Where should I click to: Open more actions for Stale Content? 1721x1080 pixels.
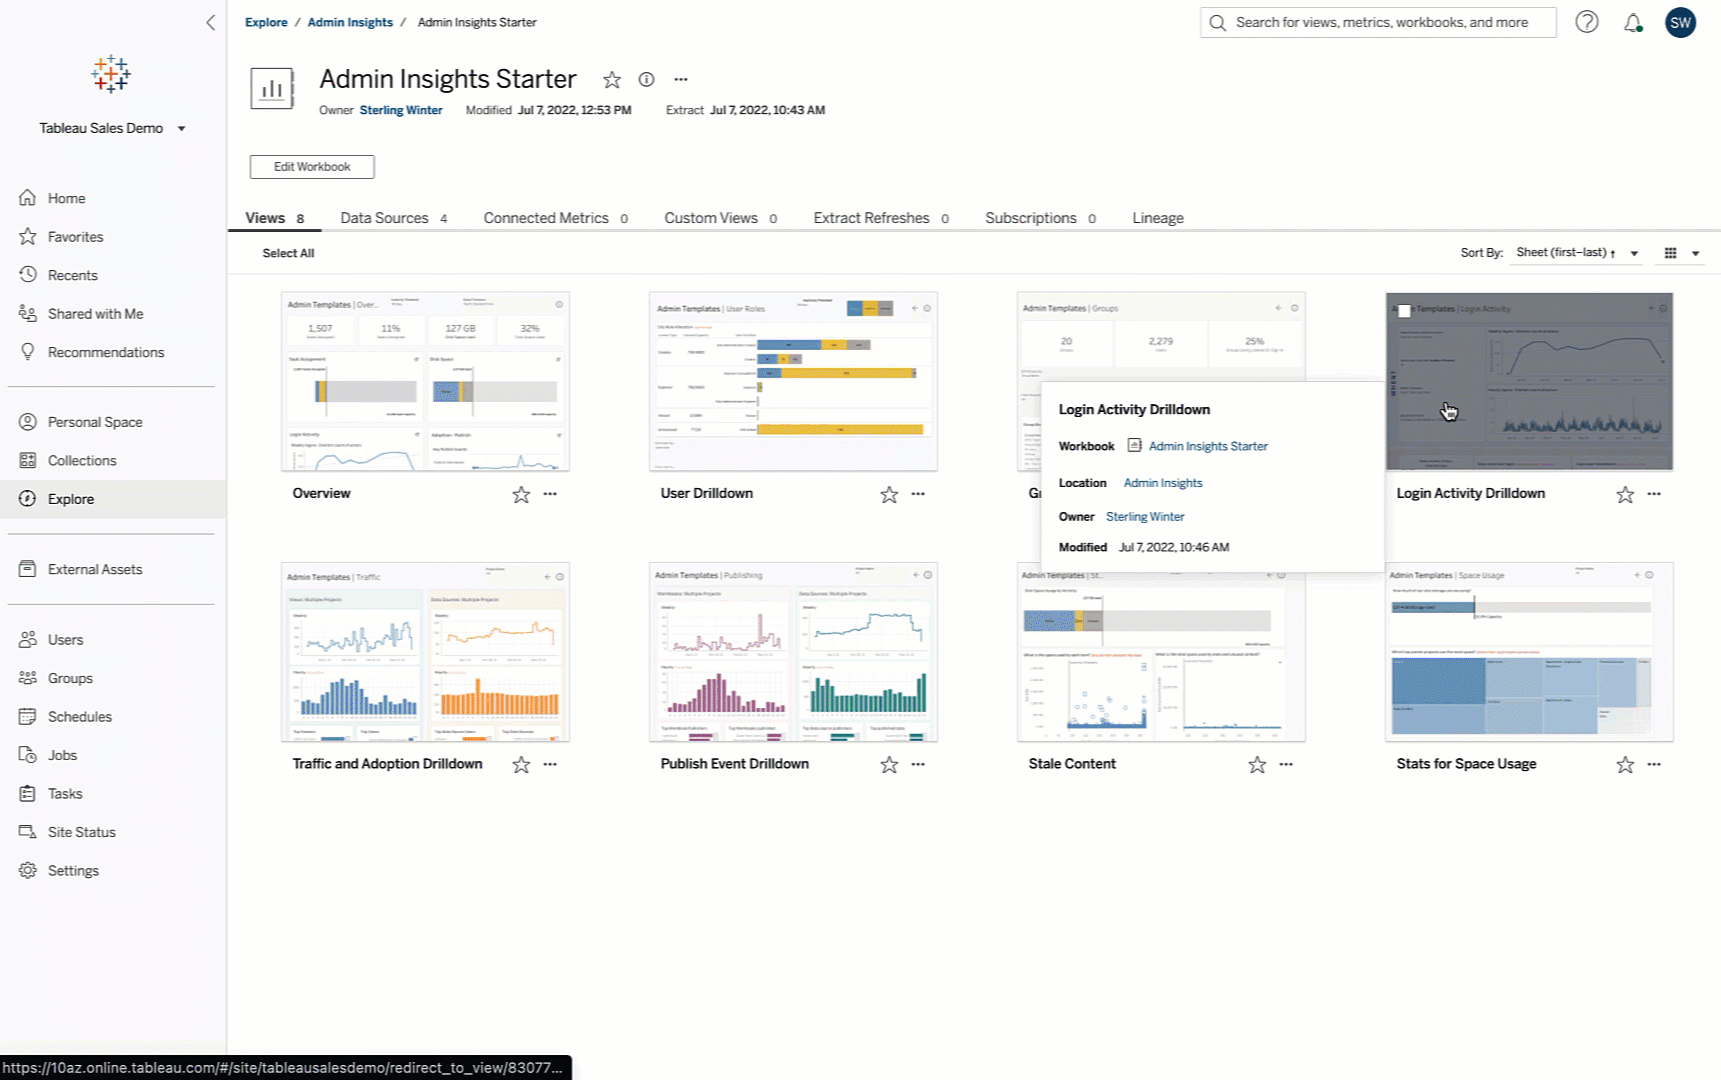[1286, 764]
